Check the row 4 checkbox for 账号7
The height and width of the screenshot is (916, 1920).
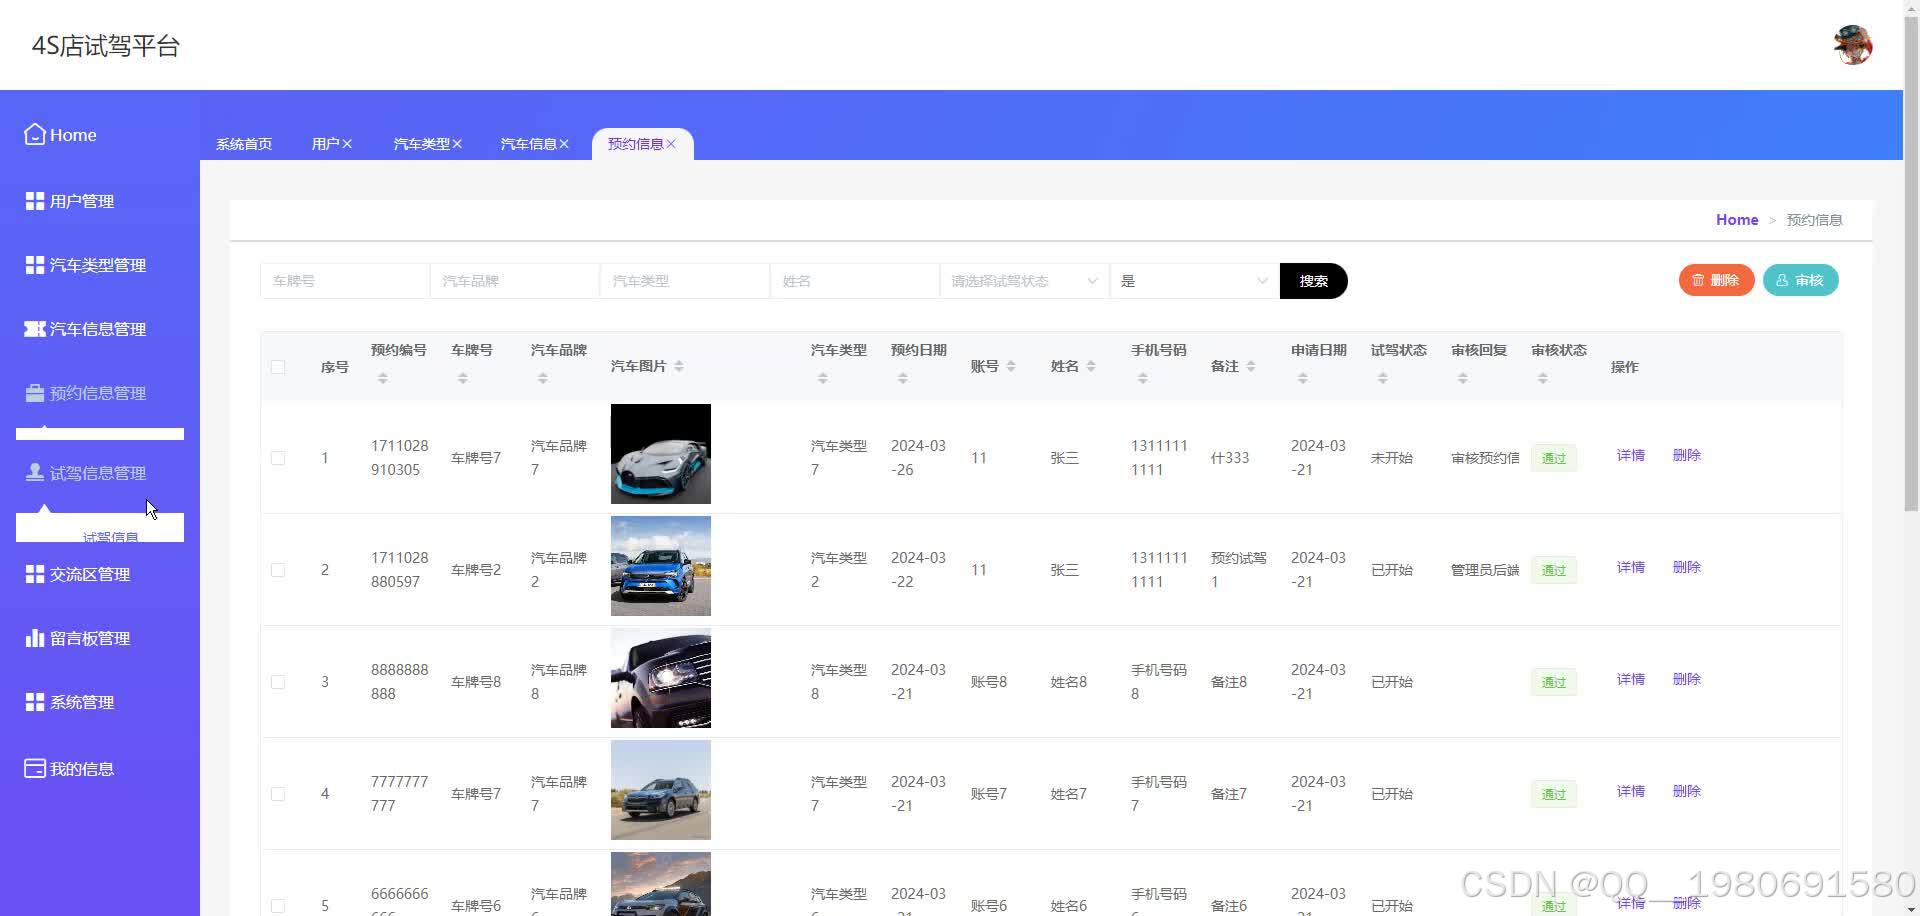(x=278, y=794)
